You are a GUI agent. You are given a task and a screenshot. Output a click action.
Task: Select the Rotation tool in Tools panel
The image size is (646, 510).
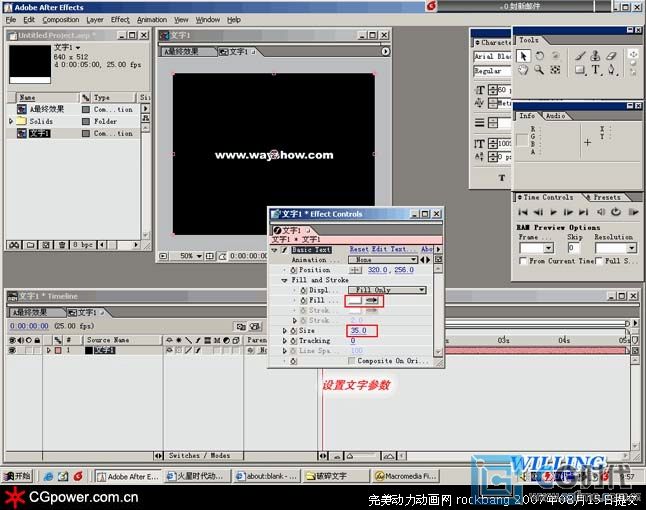pos(539,56)
